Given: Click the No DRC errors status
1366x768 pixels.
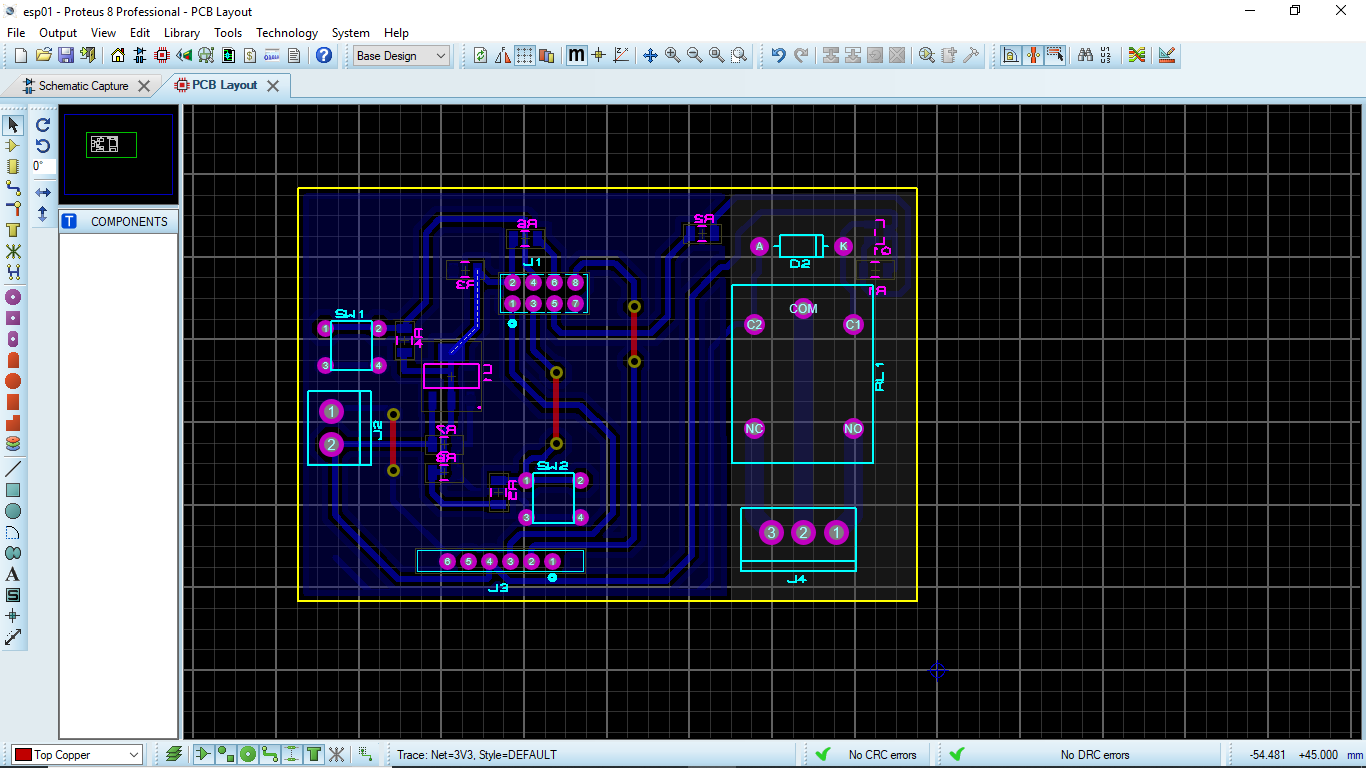Looking at the screenshot, I should 1095,755.
